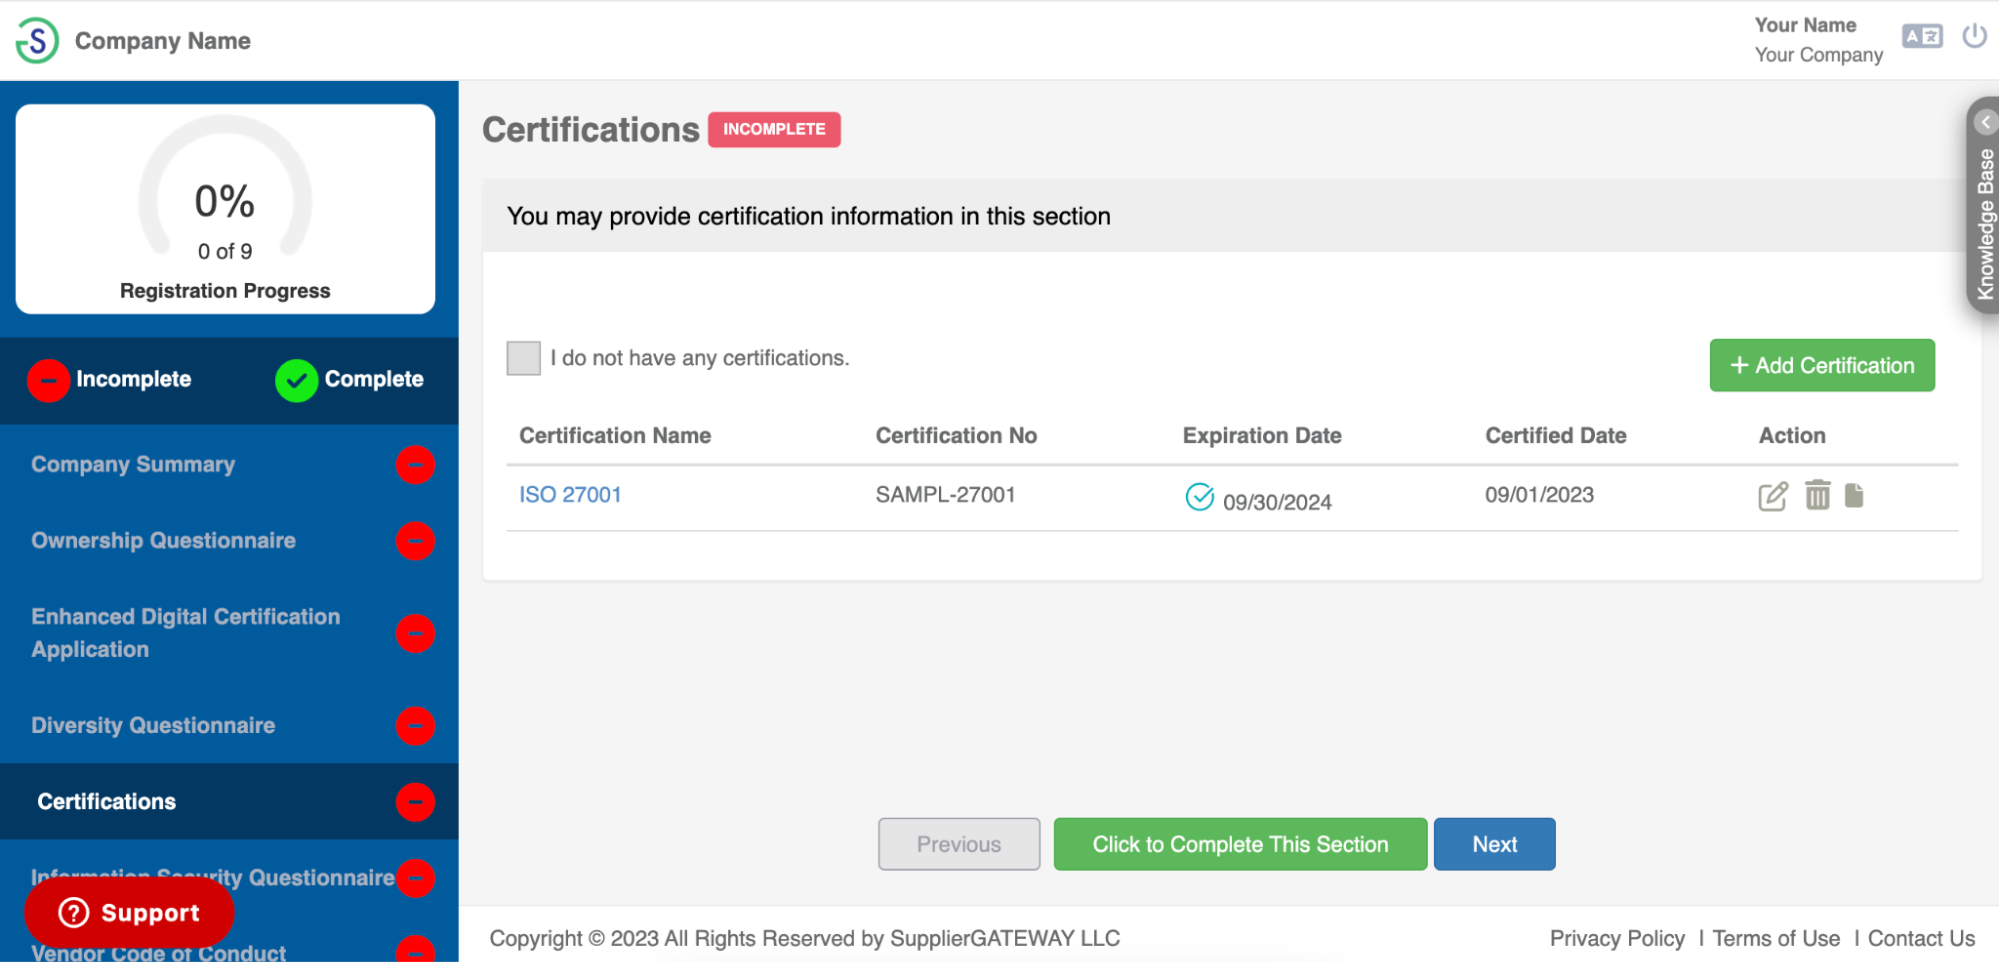Open the Information Security Questionnaire section
This screenshot has height=963, width=1999.
point(213,877)
